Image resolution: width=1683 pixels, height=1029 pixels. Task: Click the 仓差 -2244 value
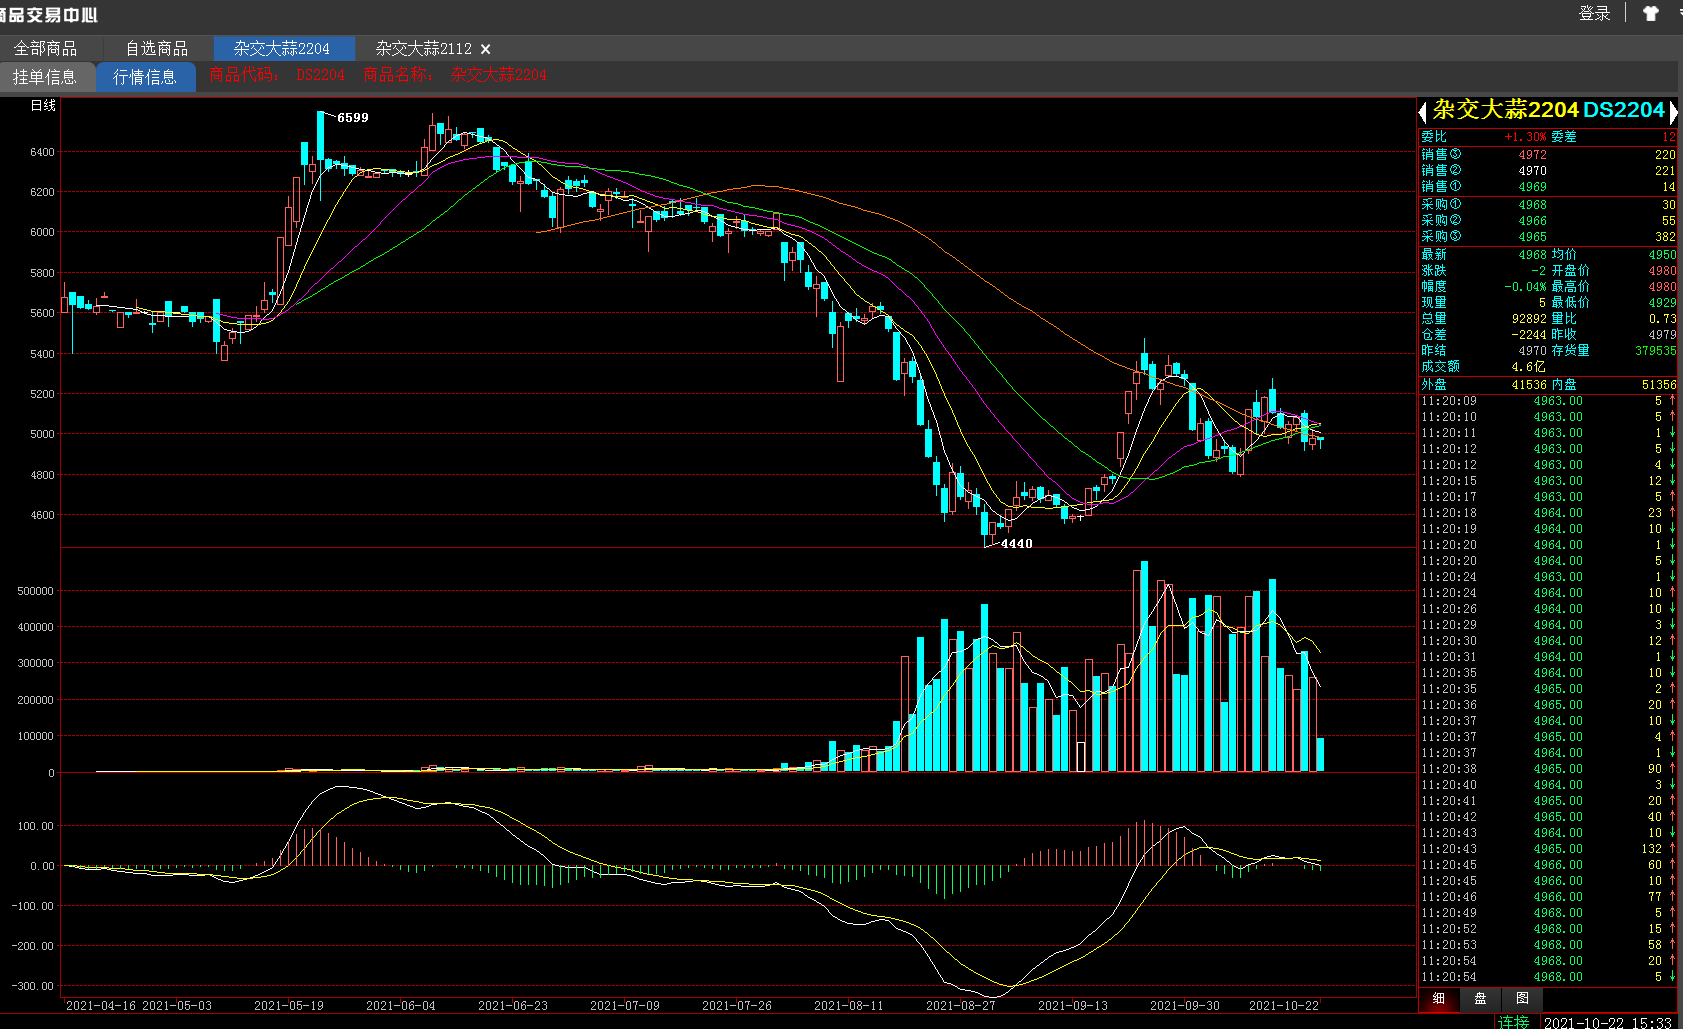pos(1529,335)
